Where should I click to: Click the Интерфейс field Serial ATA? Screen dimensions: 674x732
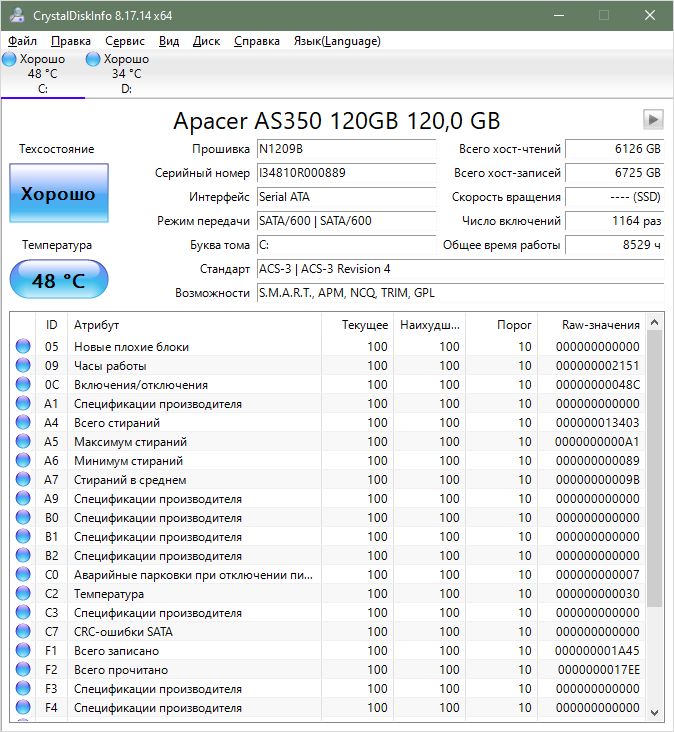coord(346,197)
